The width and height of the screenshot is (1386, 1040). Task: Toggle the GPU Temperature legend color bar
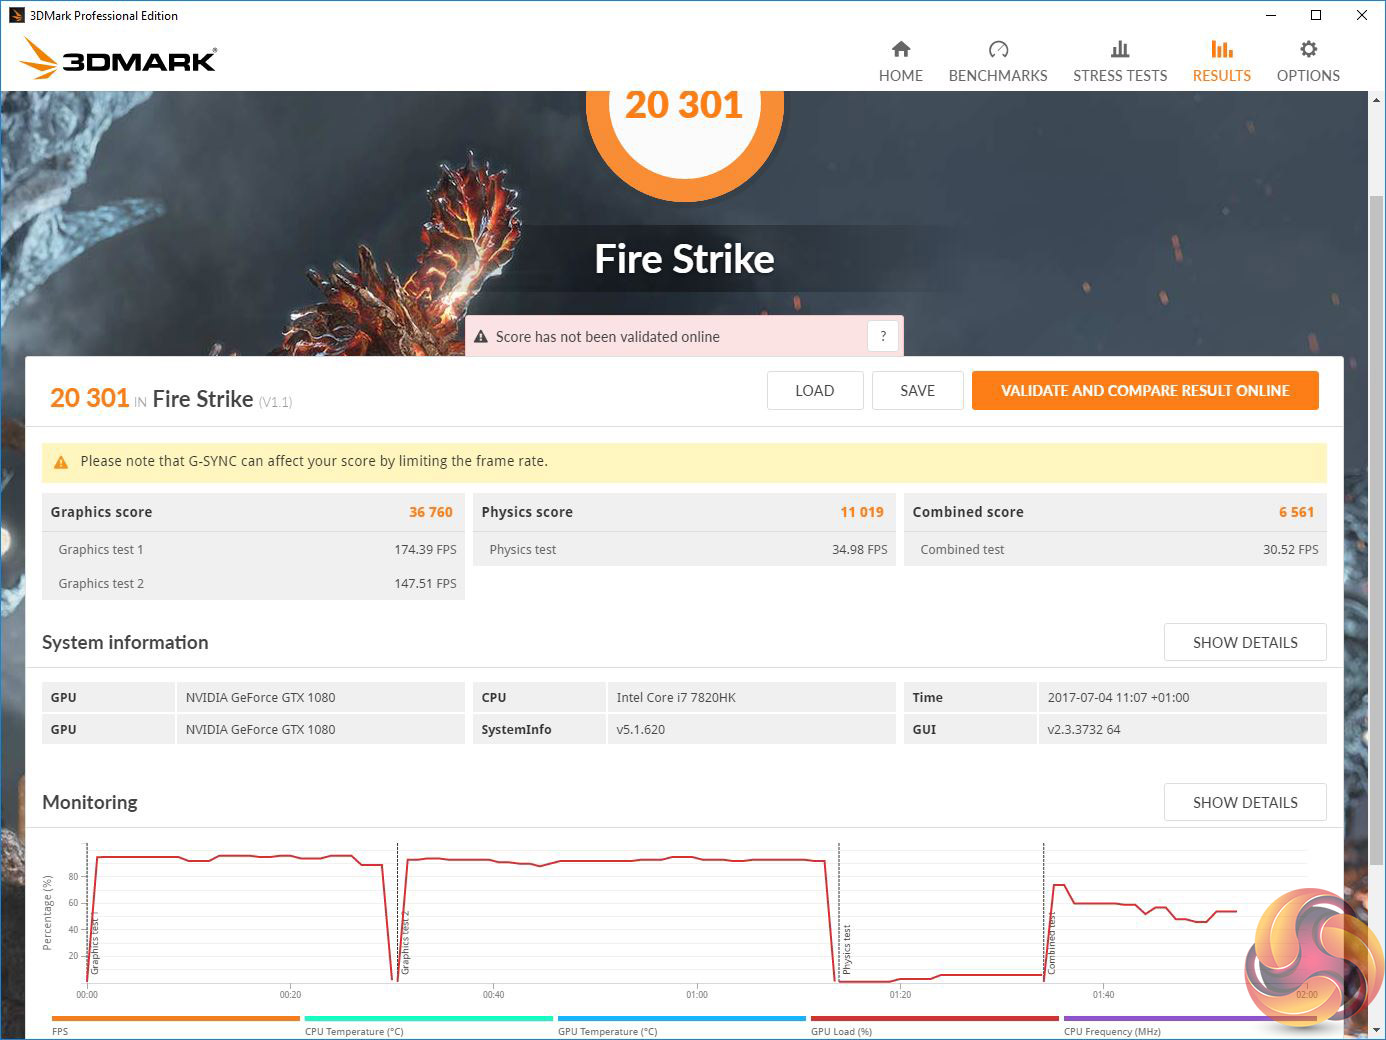coord(682,1019)
